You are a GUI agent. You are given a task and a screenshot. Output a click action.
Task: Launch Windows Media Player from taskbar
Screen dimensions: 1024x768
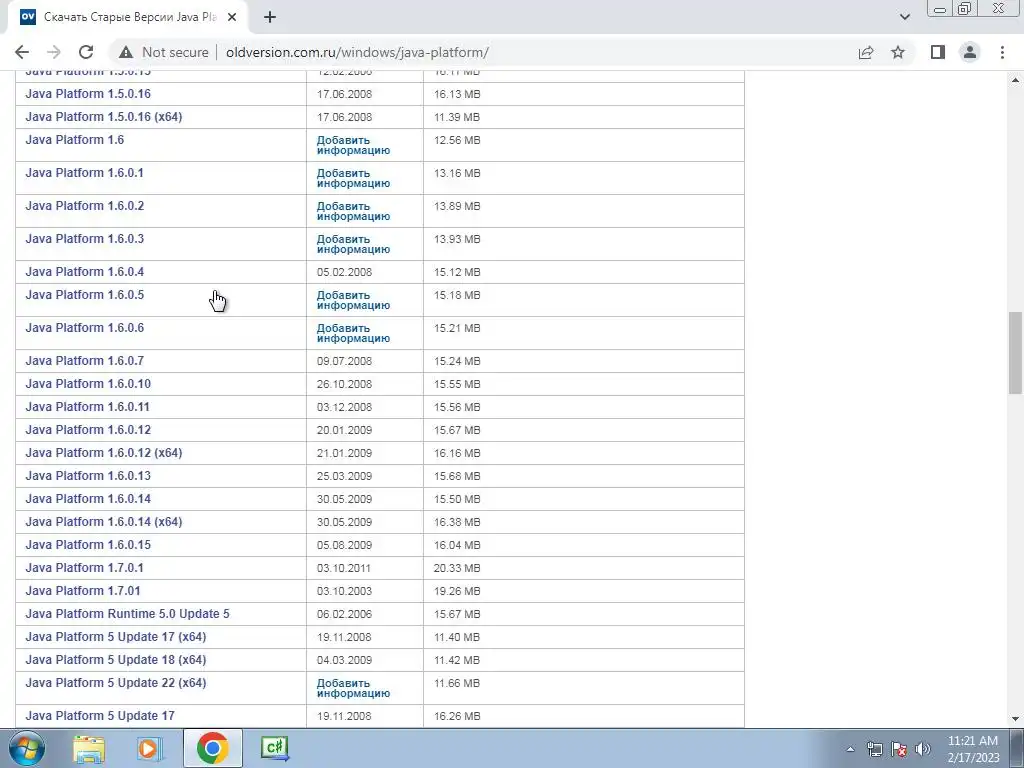pos(150,748)
